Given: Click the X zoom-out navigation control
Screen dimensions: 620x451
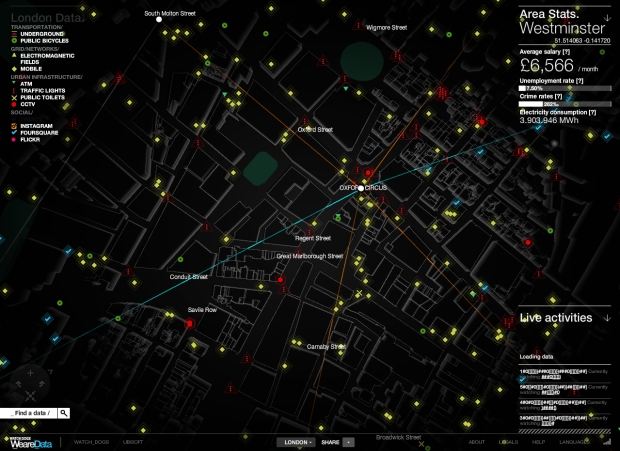Looking at the screenshot, I should [x=30, y=395].
